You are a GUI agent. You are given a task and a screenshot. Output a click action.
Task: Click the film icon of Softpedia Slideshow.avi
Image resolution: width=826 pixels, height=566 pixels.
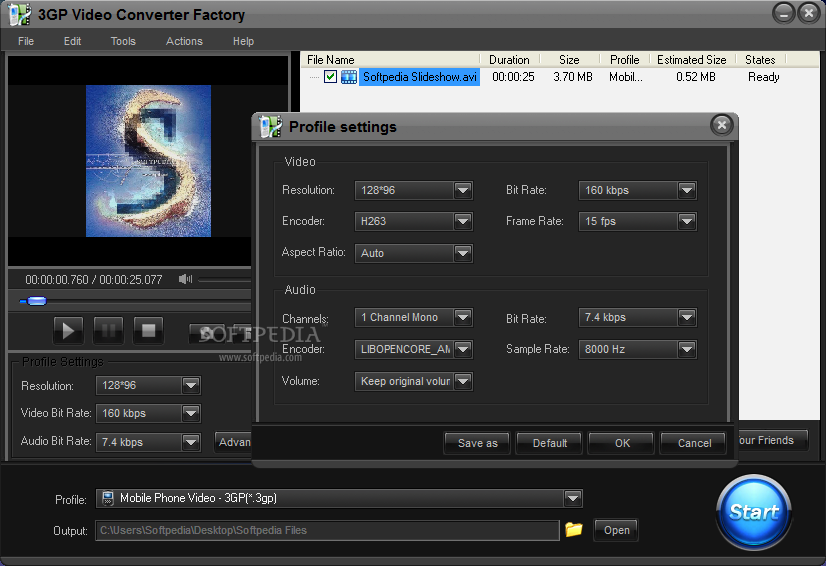coord(349,77)
